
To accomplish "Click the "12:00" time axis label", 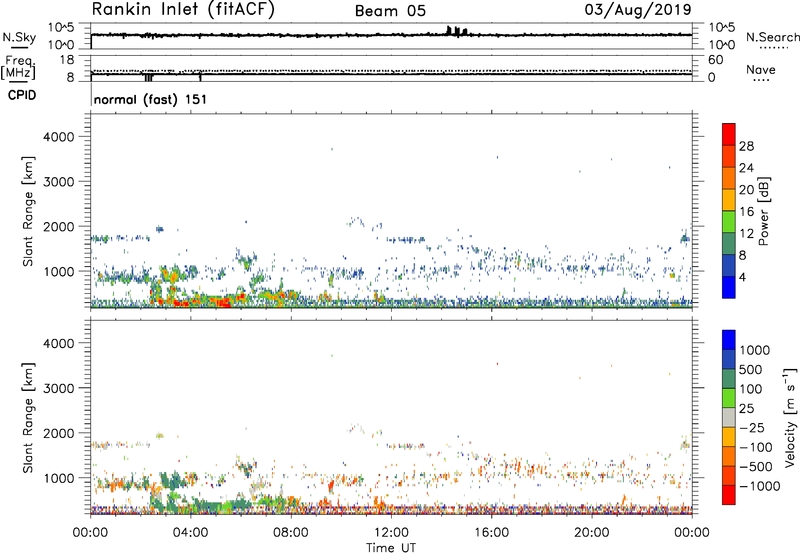I will (391, 533).
